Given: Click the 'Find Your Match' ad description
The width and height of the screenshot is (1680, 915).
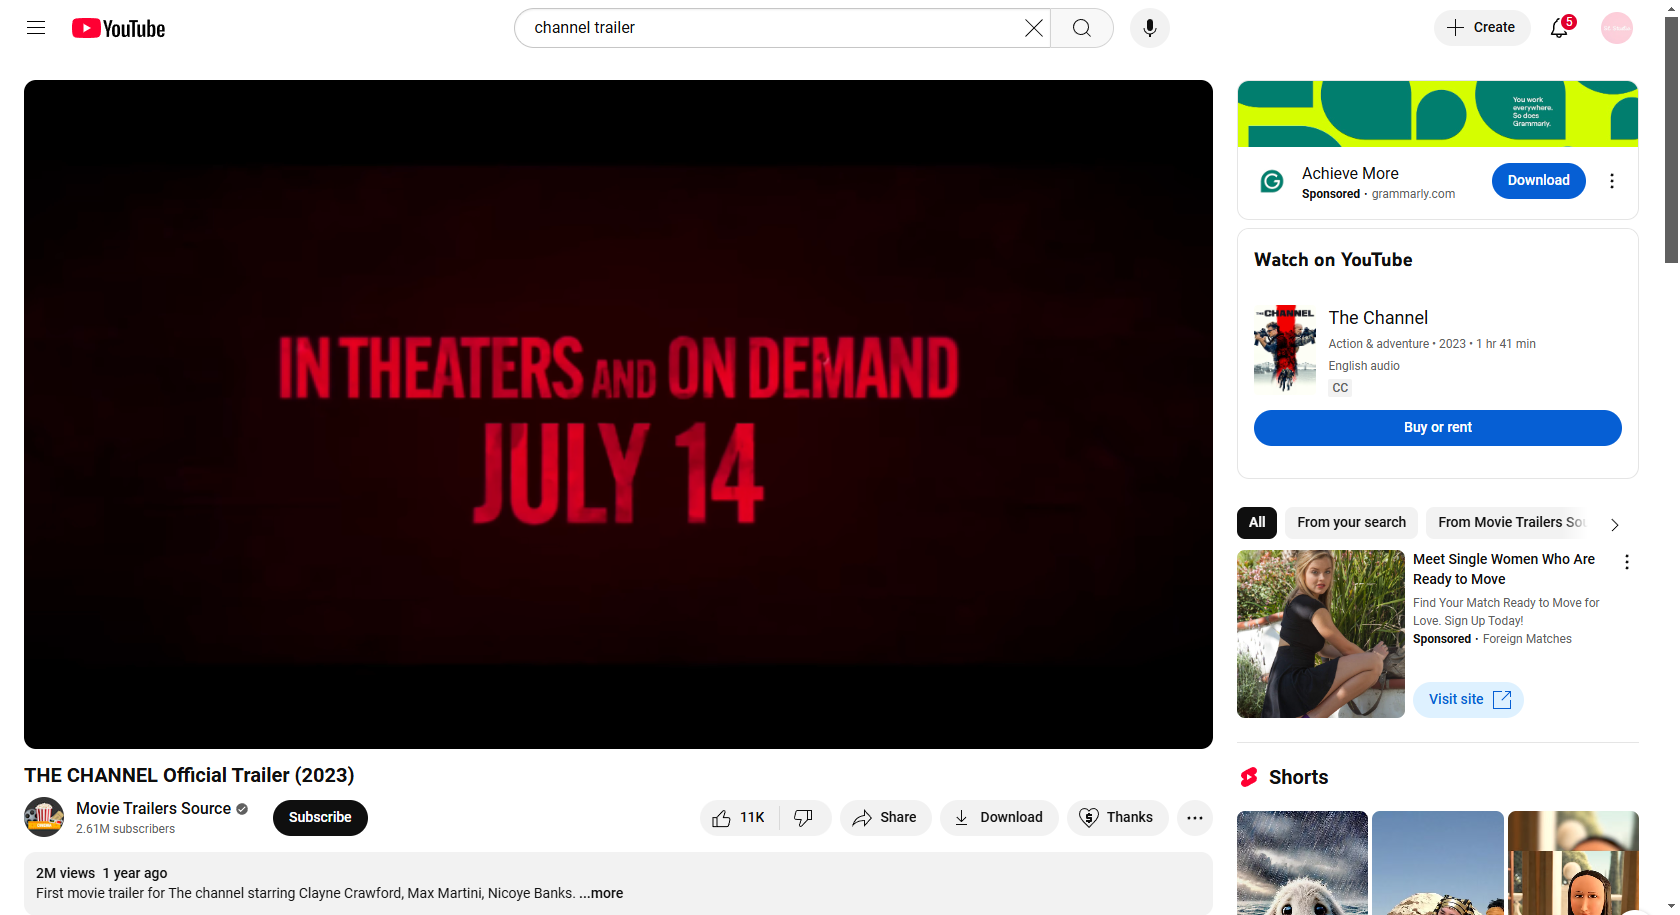Looking at the screenshot, I should [x=1506, y=612].
